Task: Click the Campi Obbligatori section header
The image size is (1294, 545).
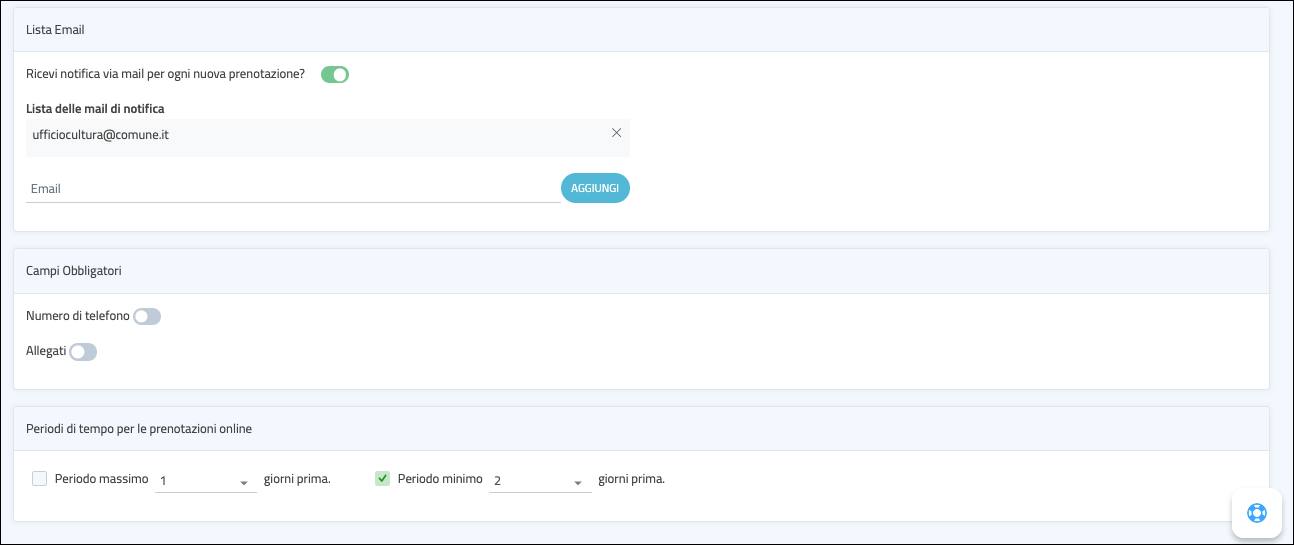Action: click(x=74, y=271)
